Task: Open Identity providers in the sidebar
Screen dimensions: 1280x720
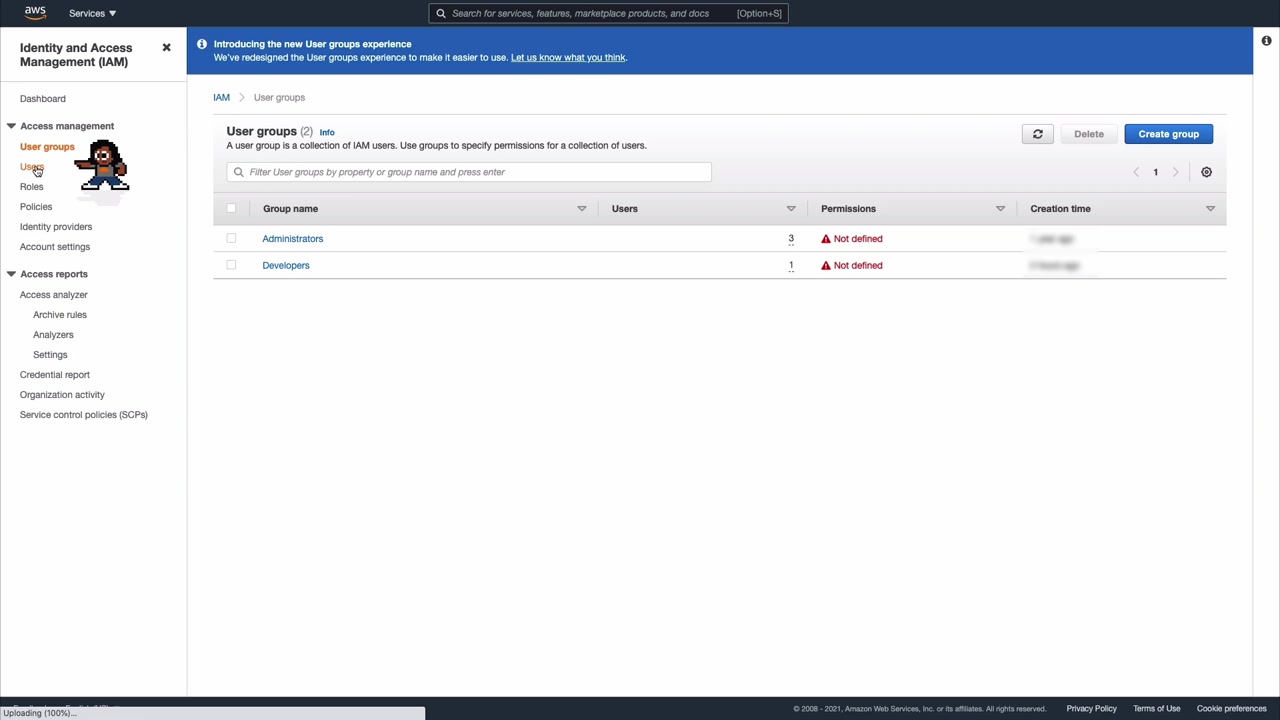Action: click(56, 227)
